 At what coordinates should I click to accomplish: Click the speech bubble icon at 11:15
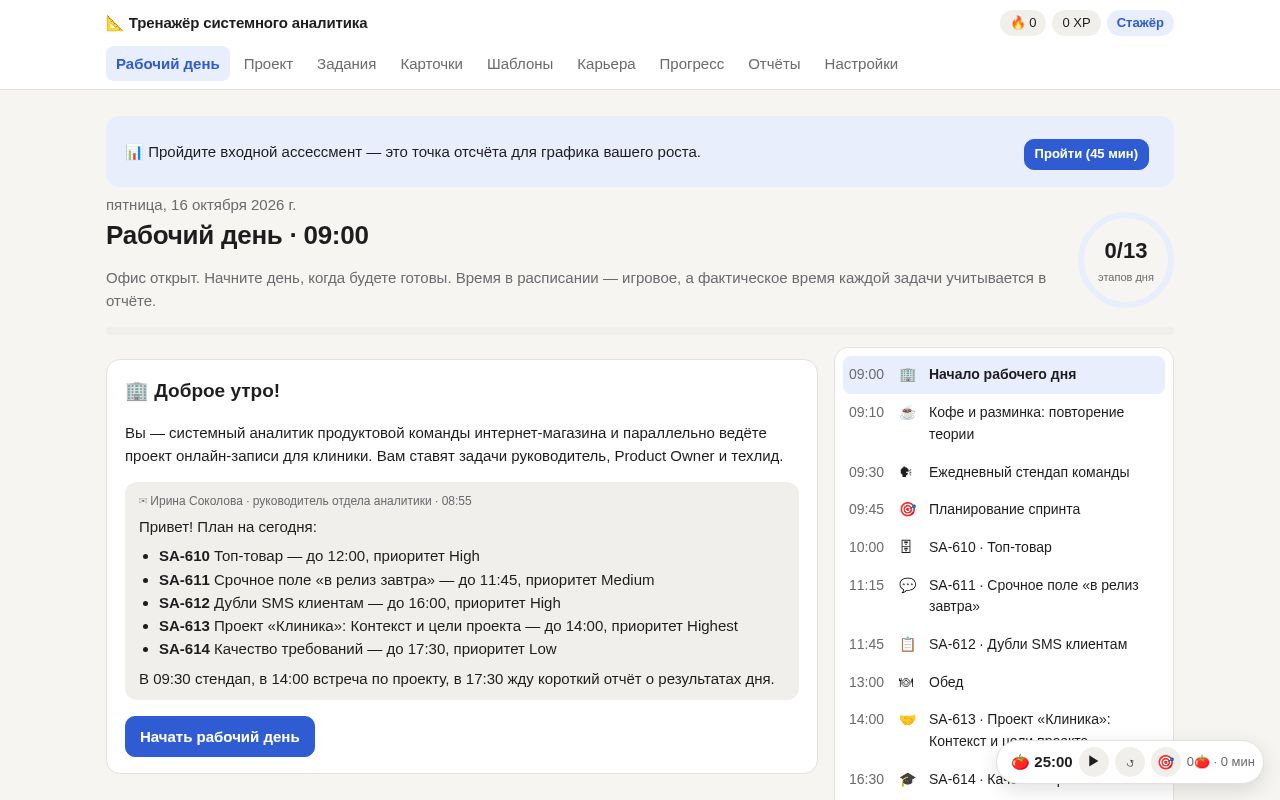907,585
